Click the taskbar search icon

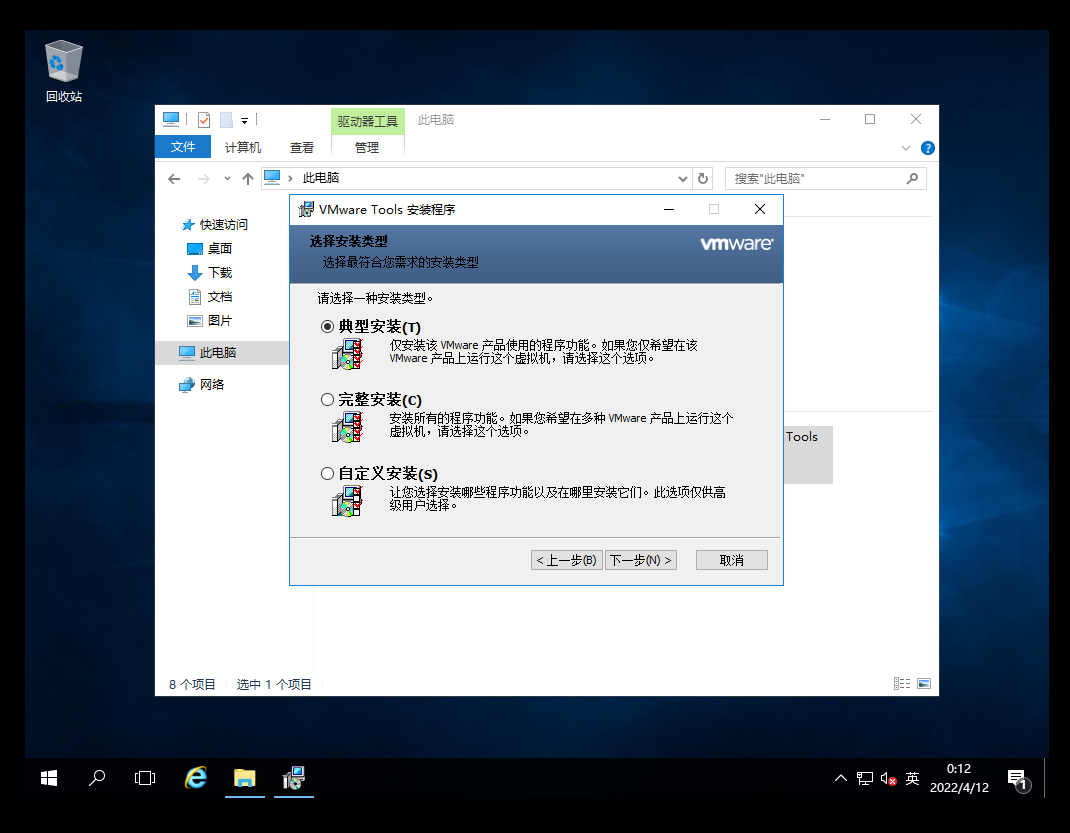coord(97,778)
